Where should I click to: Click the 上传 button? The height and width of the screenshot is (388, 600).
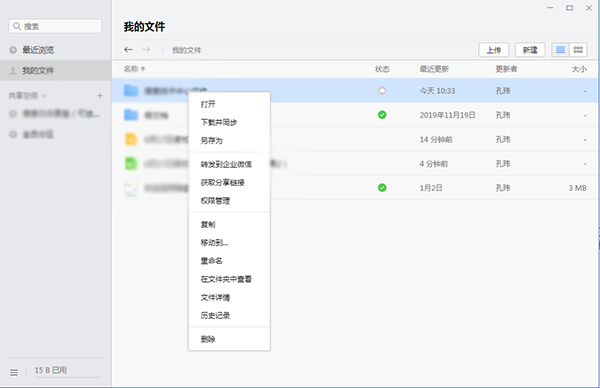click(494, 50)
